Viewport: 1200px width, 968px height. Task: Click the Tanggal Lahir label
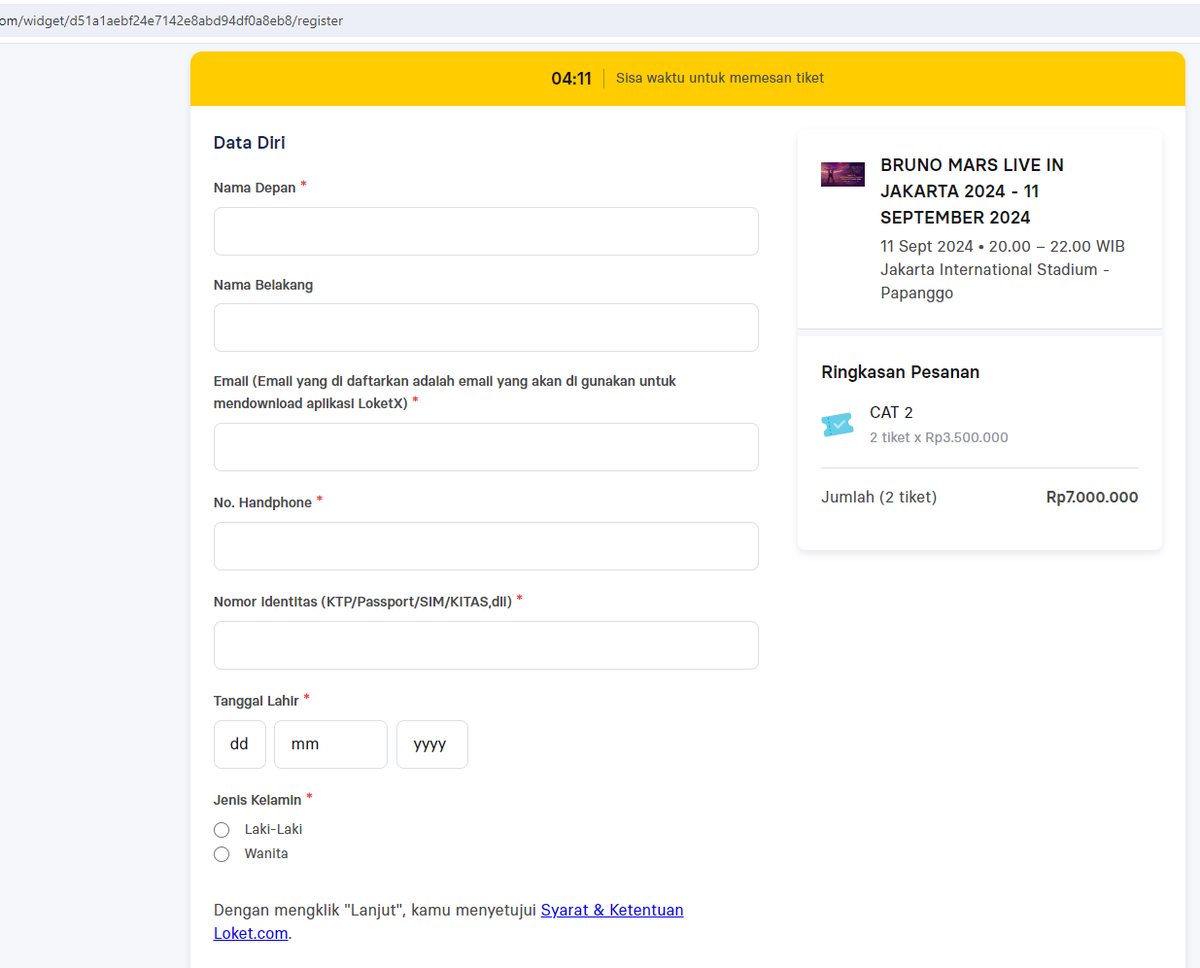point(256,701)
